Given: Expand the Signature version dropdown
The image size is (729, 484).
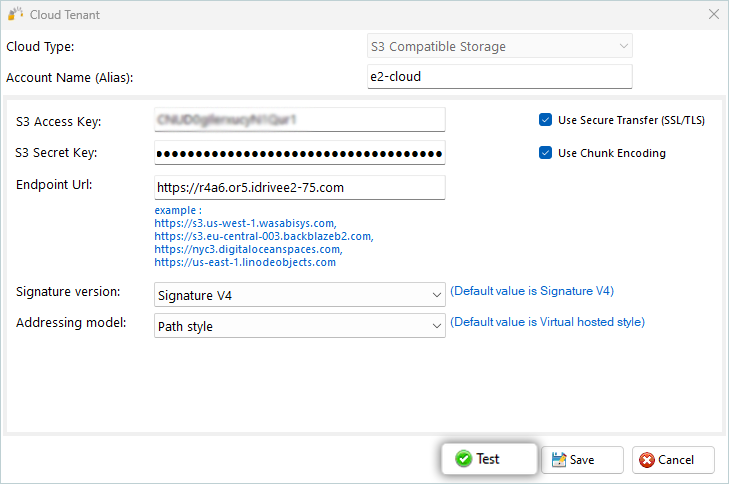Looking at the screenshot, I should (x=300, y=295).
